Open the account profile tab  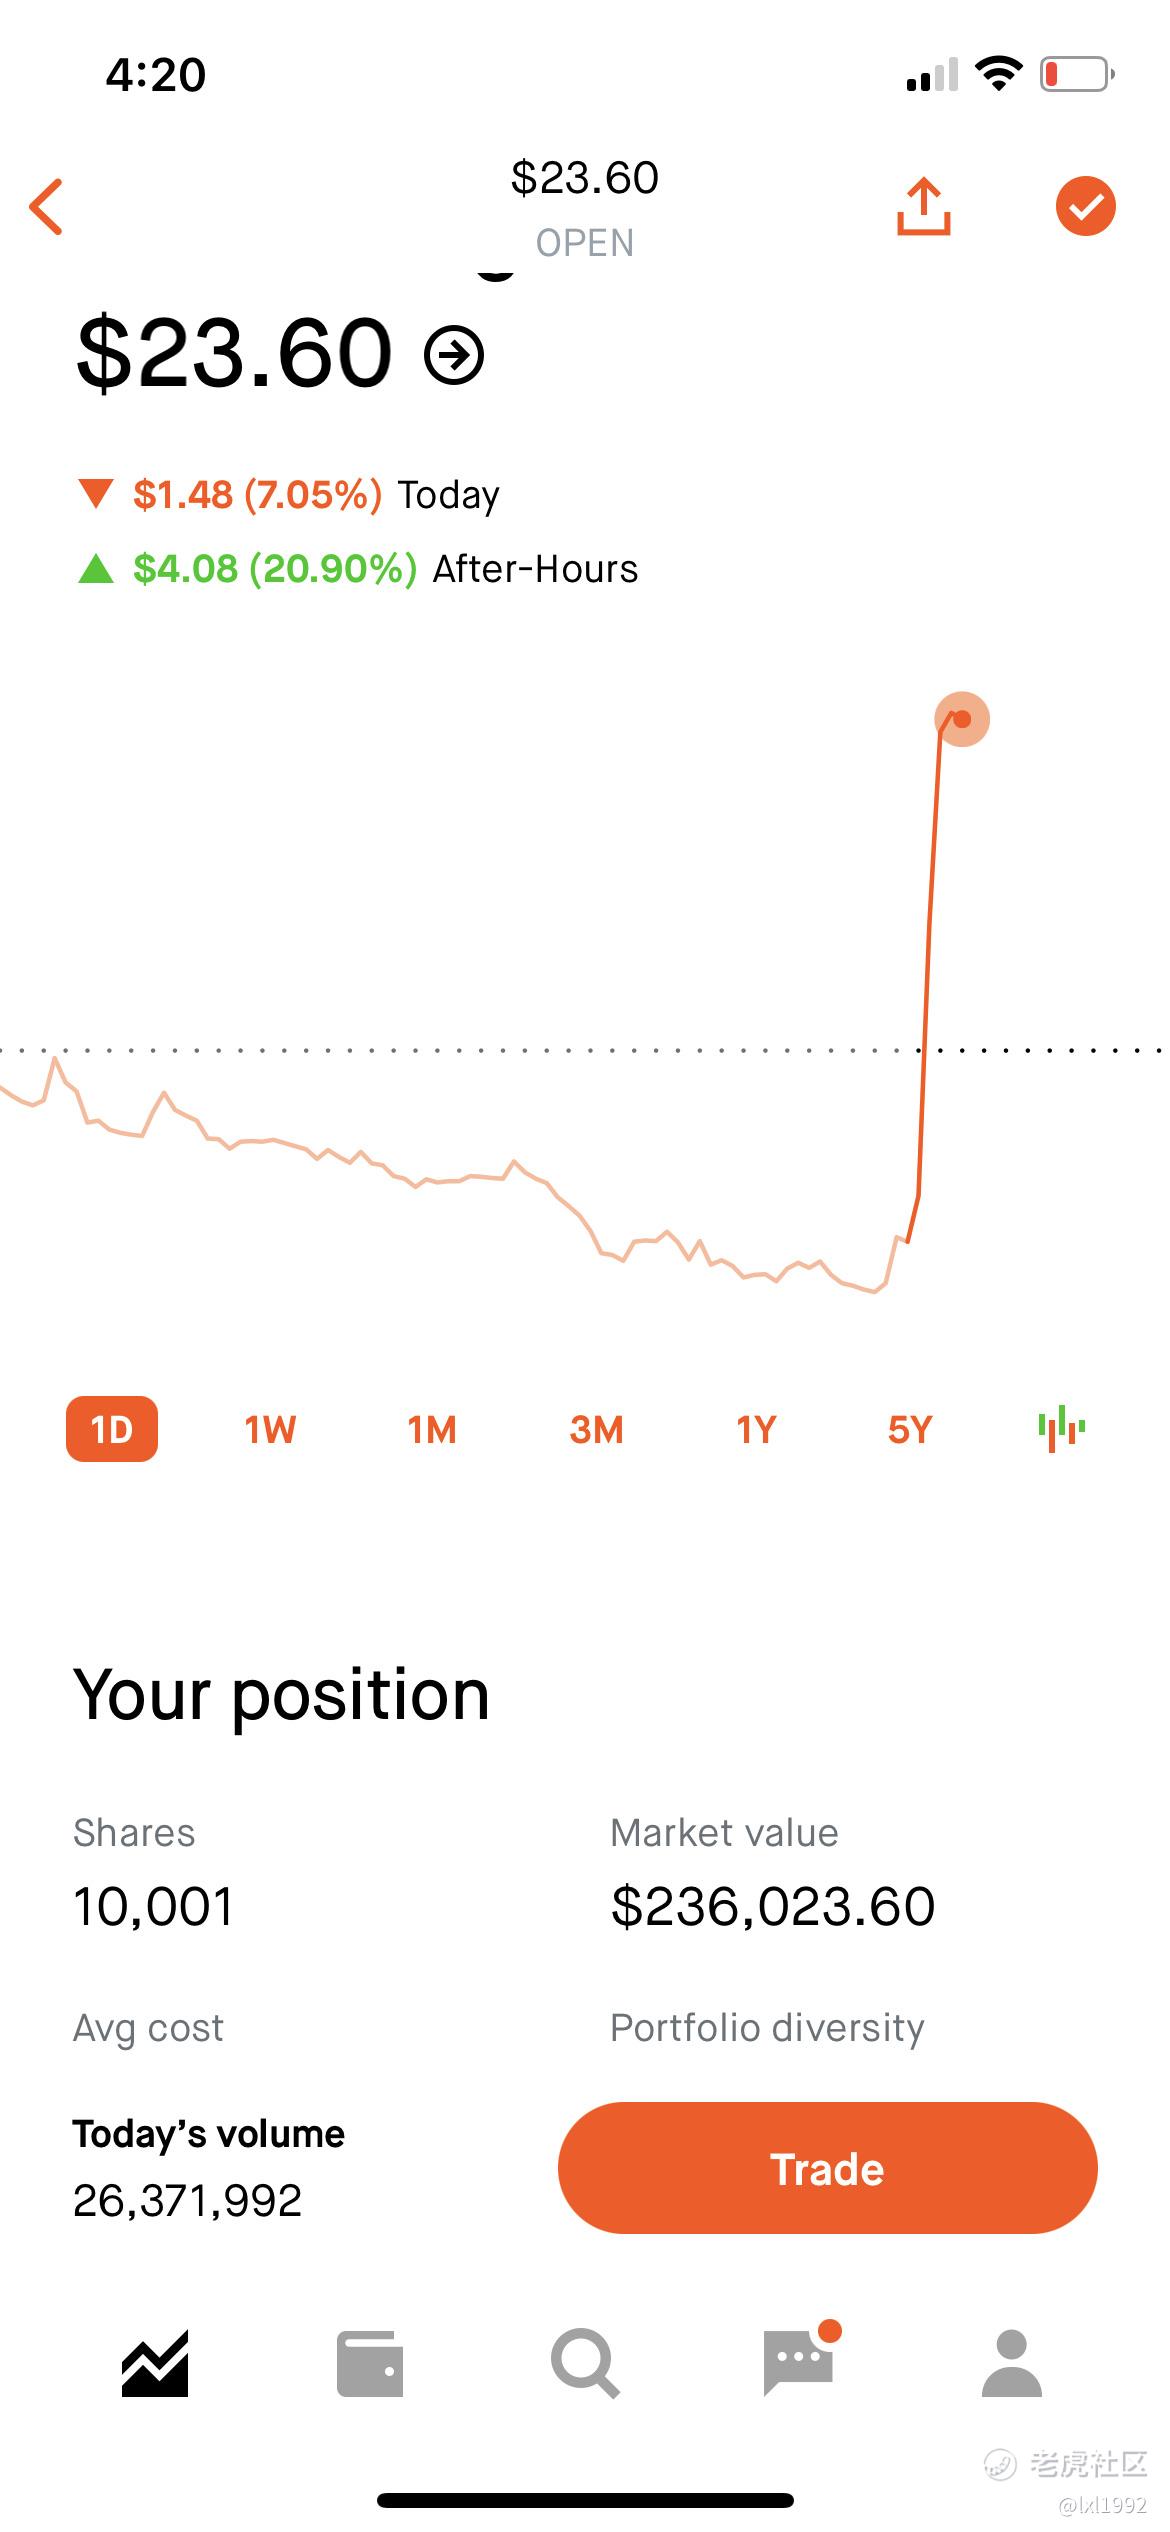click(x=1012, y=2364)
